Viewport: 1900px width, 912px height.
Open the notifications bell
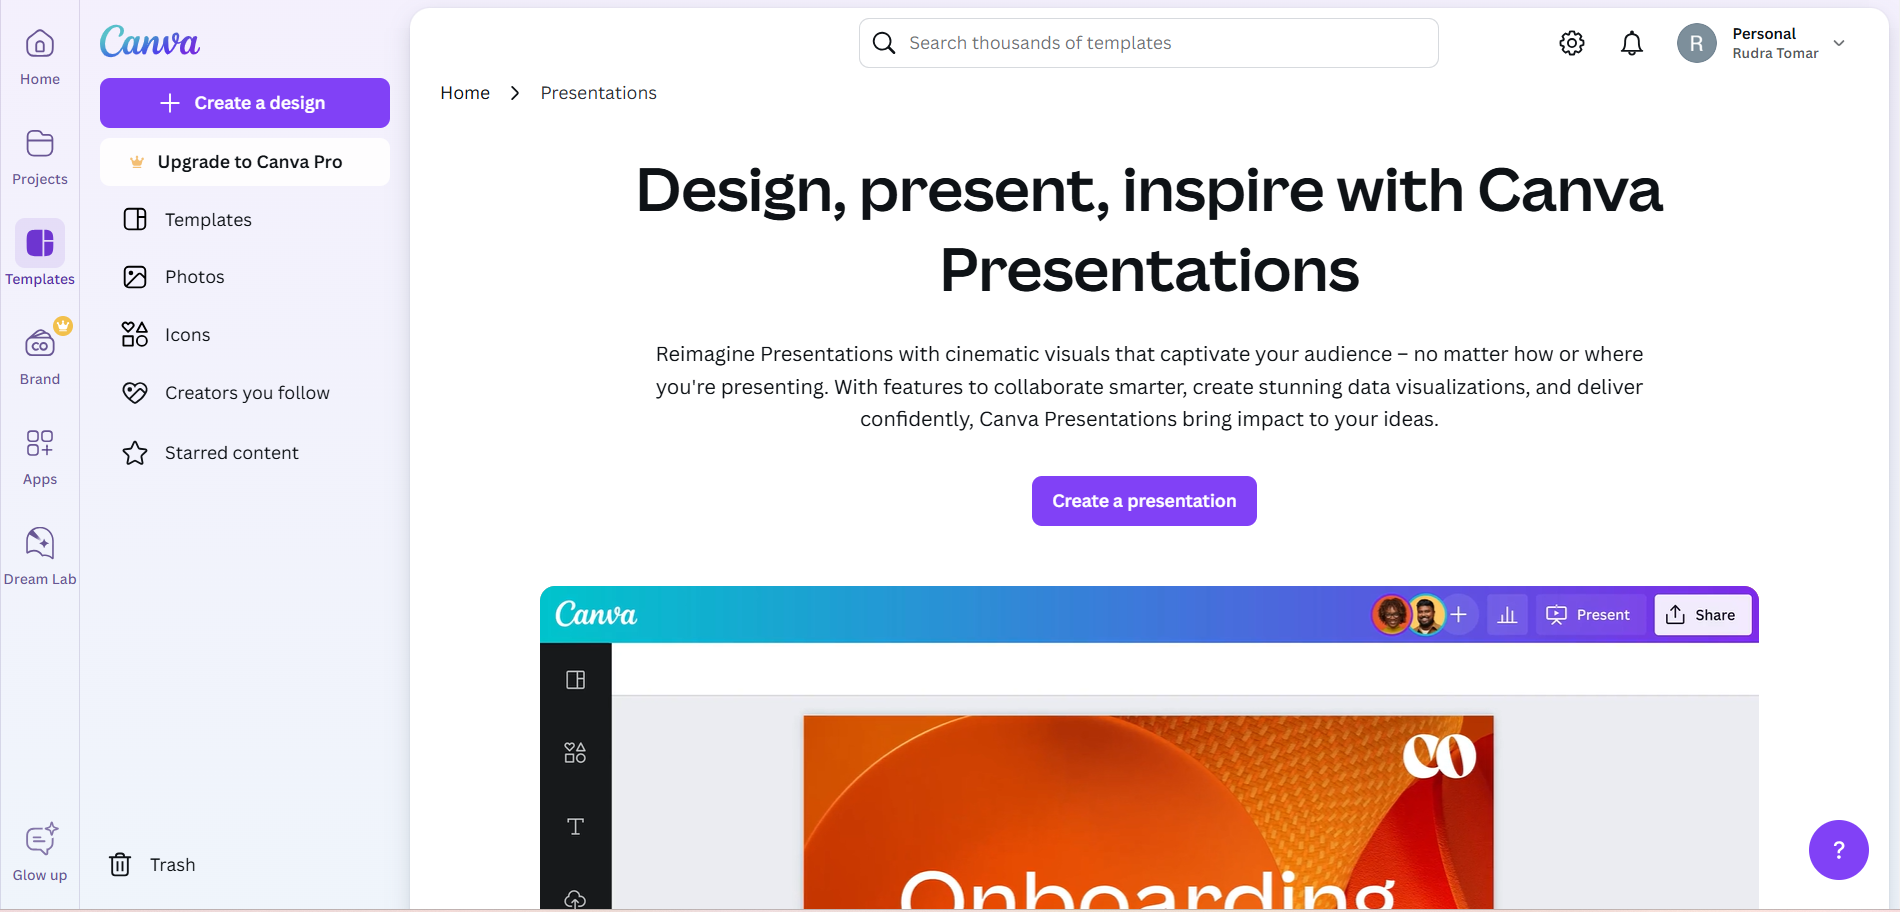pyautogui.click(x=1632, y=43)
